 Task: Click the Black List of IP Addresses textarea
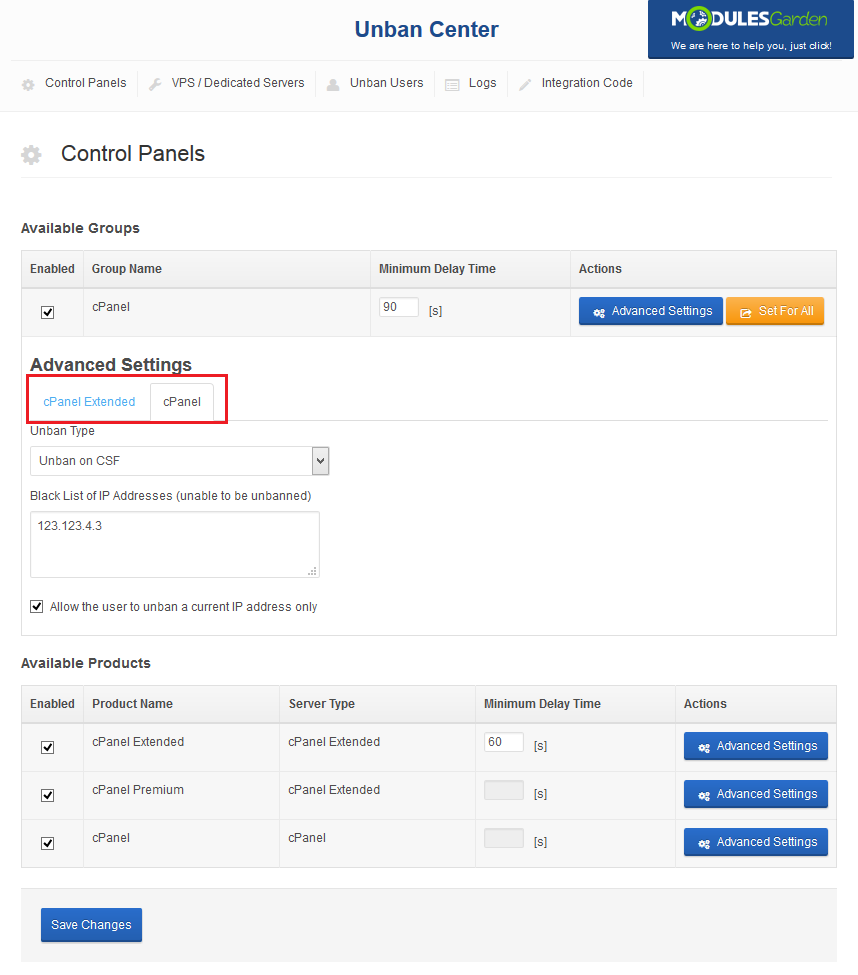click(x=175, y=545)
